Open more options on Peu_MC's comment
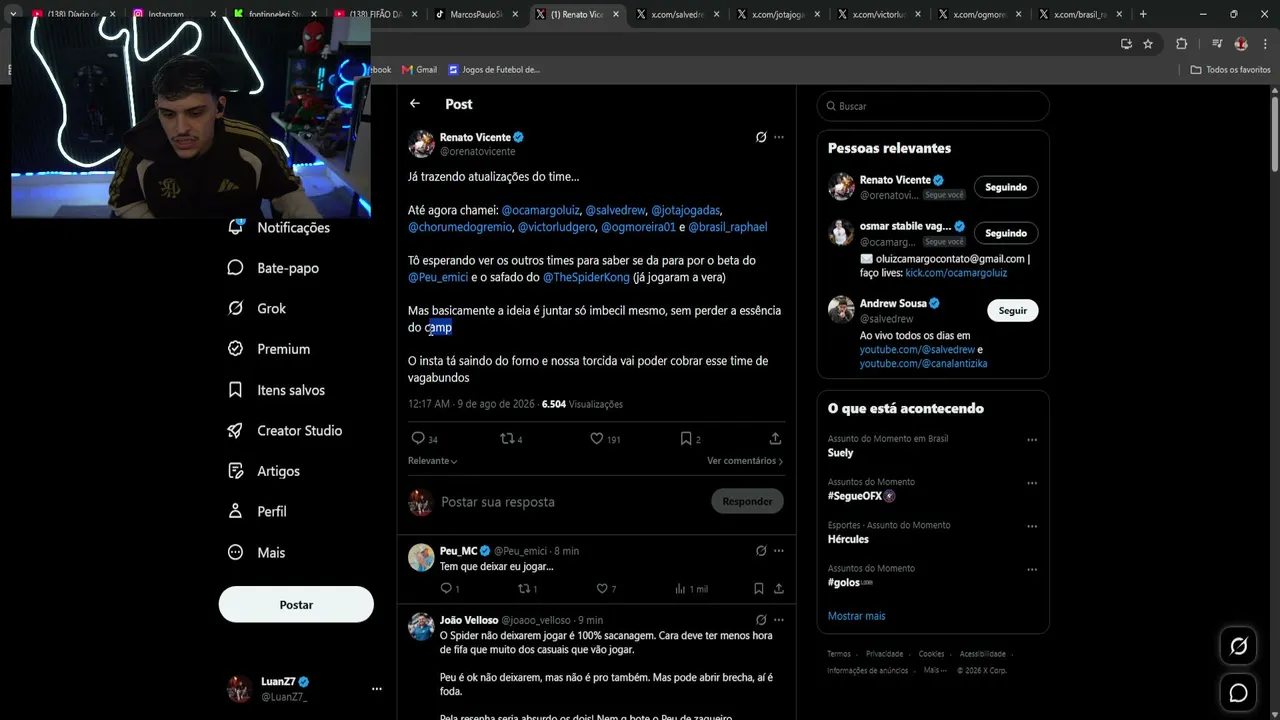The height and width of the screenshot is (720, 1280). pyautogui.click(x=779, y=551)
